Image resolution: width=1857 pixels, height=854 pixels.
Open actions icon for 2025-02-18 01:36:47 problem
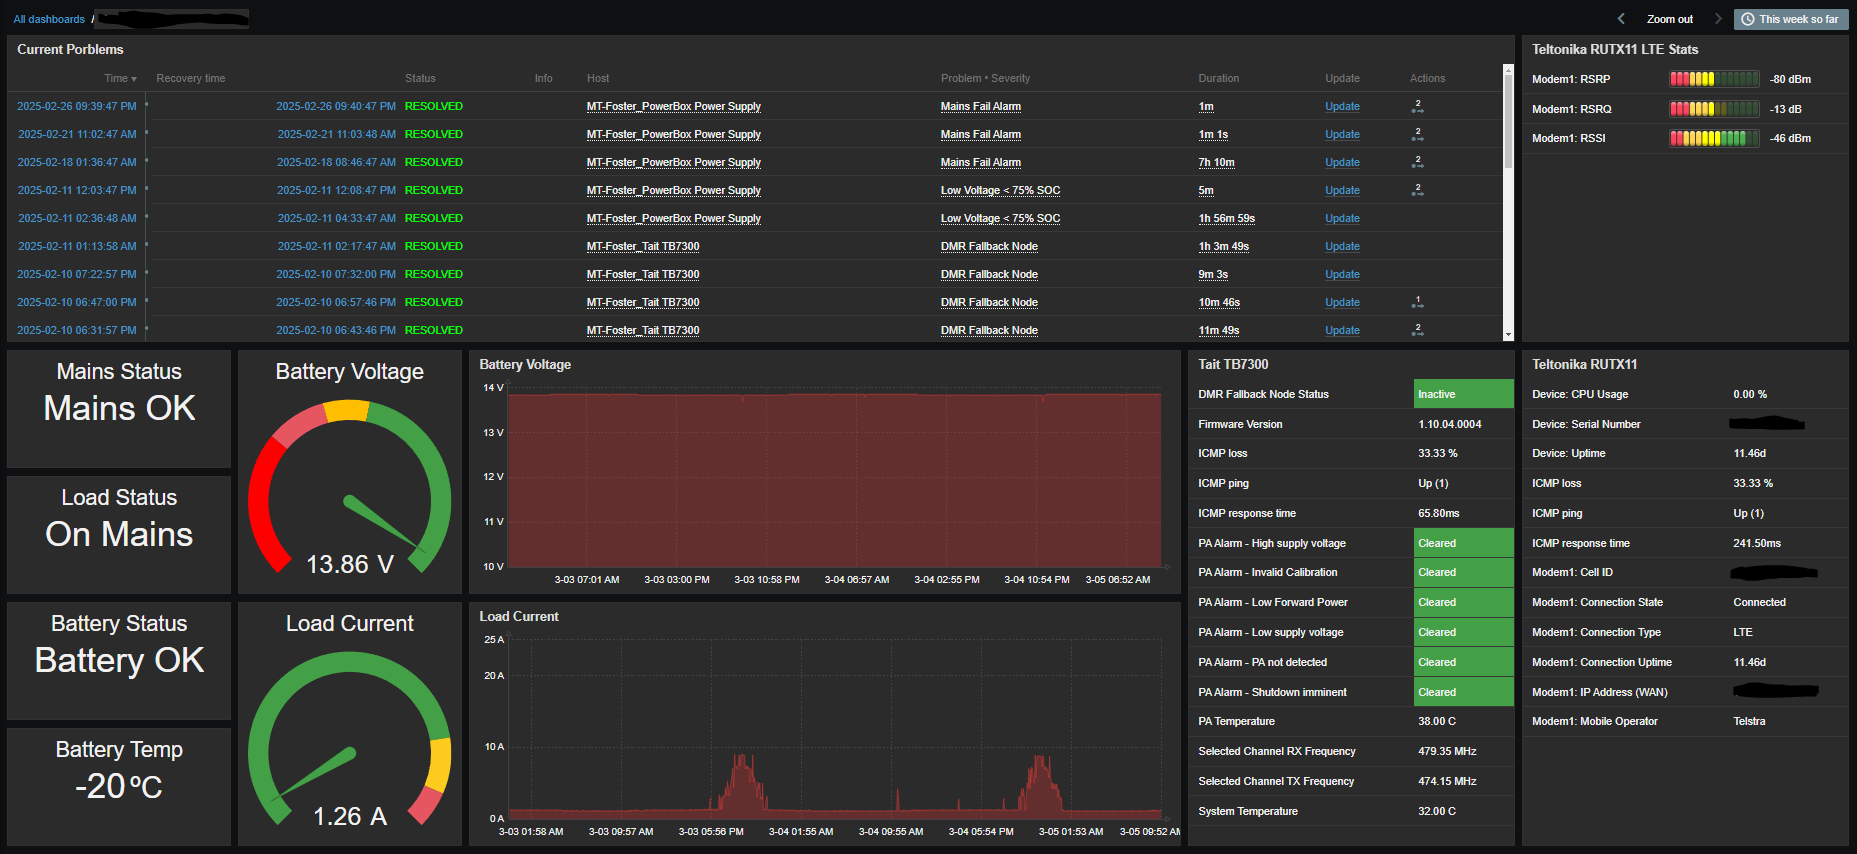pos(1417,162)
